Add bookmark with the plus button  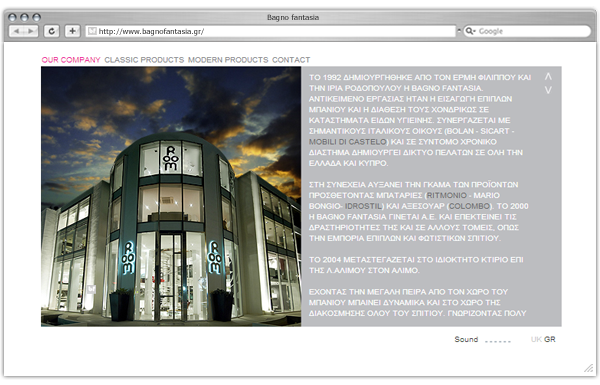(x=72, y=31)
